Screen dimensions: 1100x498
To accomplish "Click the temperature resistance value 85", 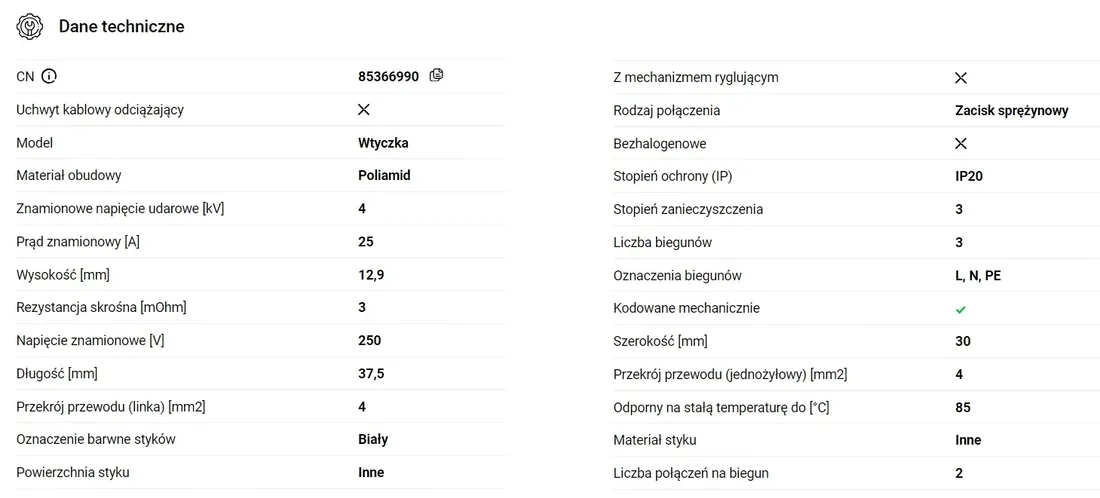I will coord(963,408).
